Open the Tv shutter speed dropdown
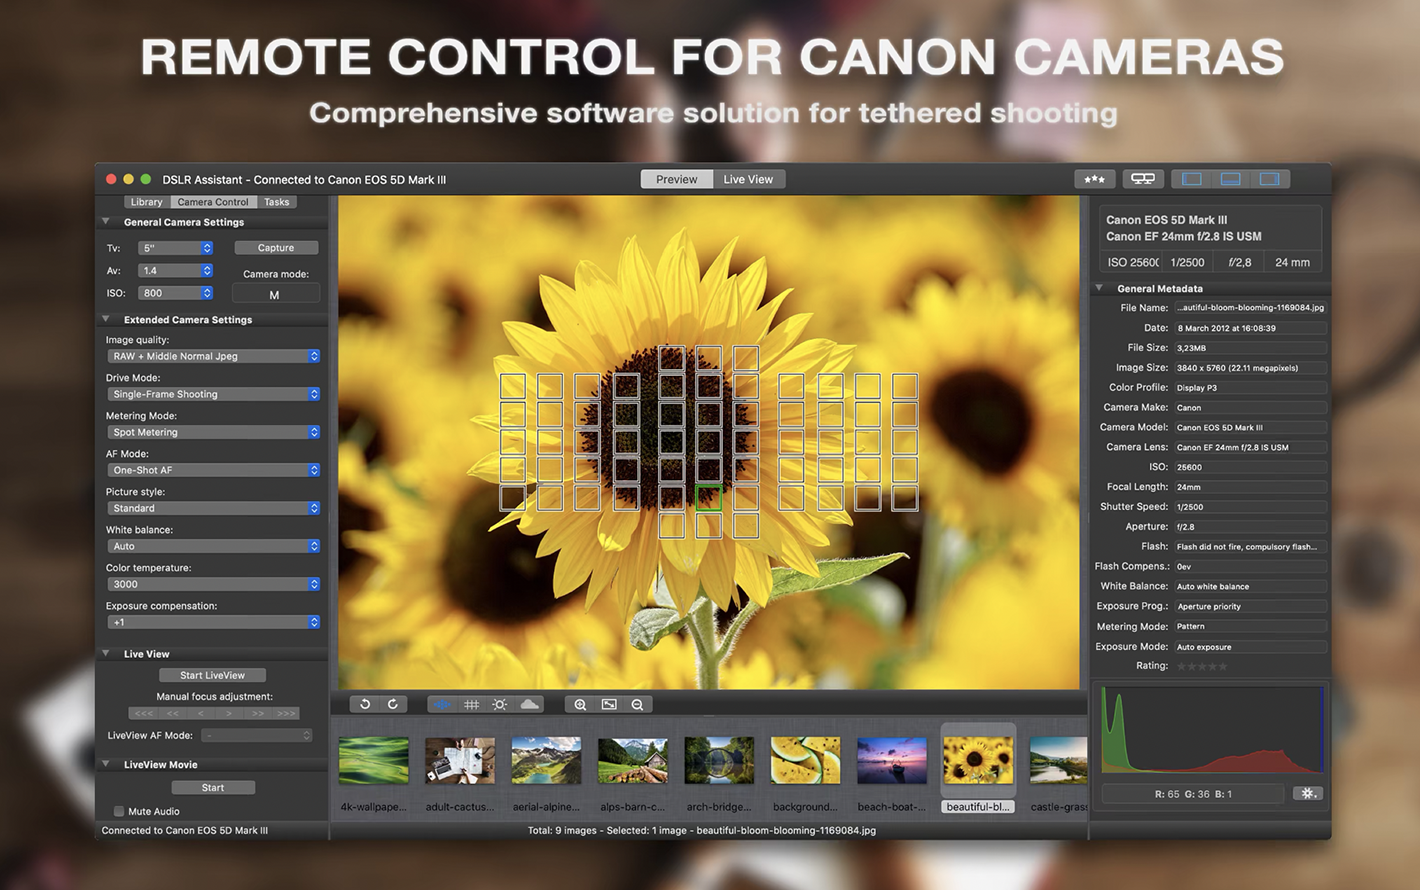1420x890 pixels. point(176,248)
